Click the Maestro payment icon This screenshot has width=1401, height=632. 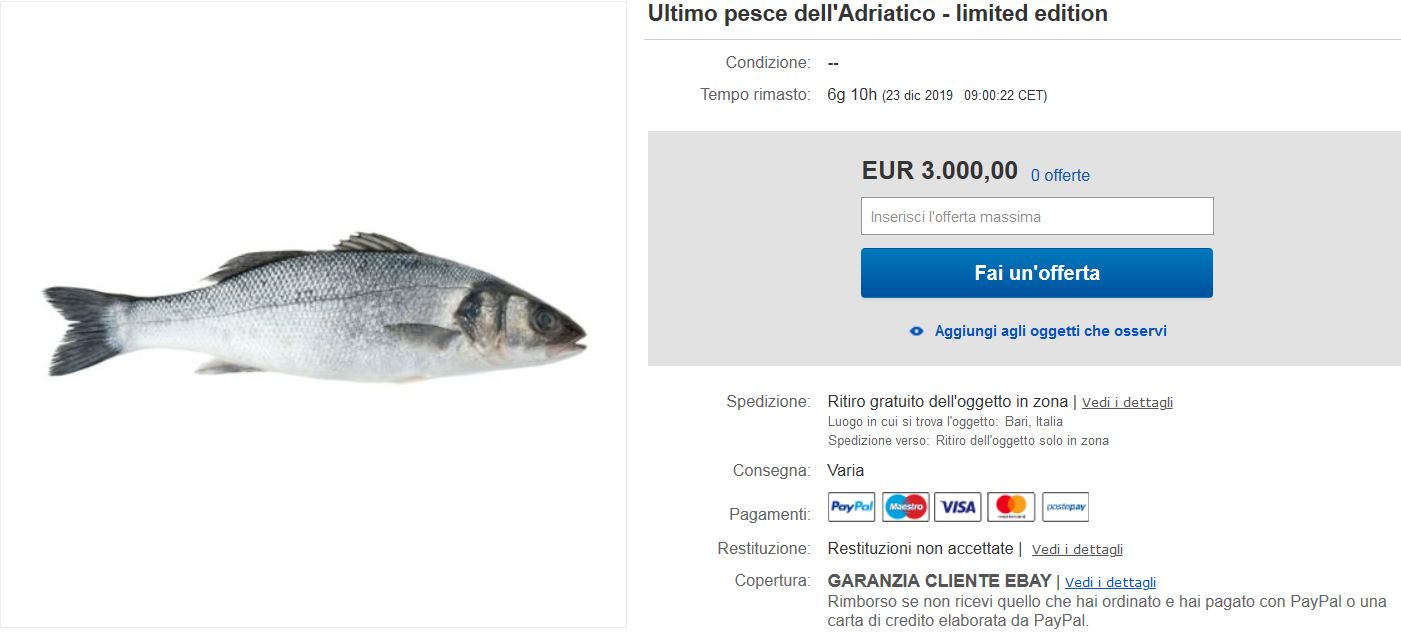(x=905, y=507)
